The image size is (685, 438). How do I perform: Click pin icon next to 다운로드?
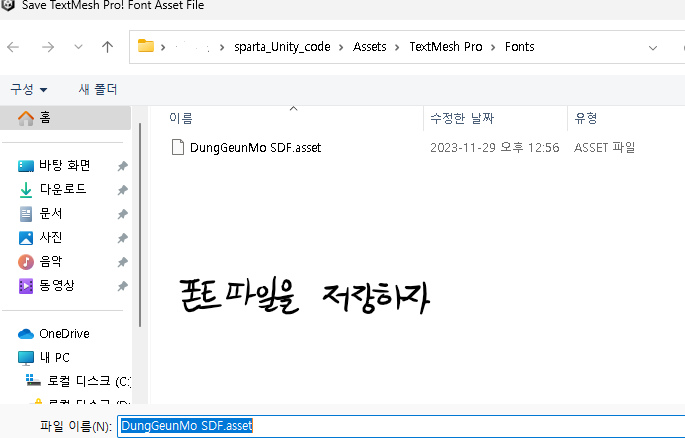pyautogui.click(x=123, y=190)
